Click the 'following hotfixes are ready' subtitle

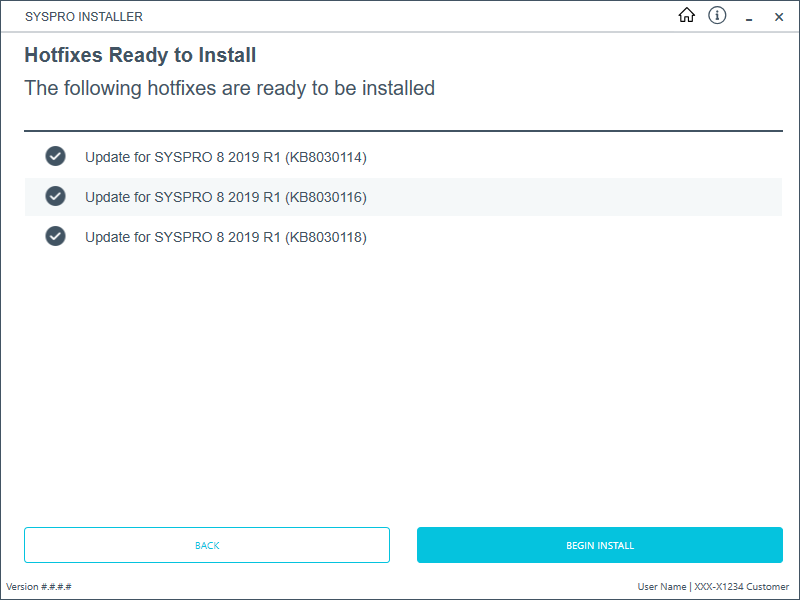tap(229, 88)
